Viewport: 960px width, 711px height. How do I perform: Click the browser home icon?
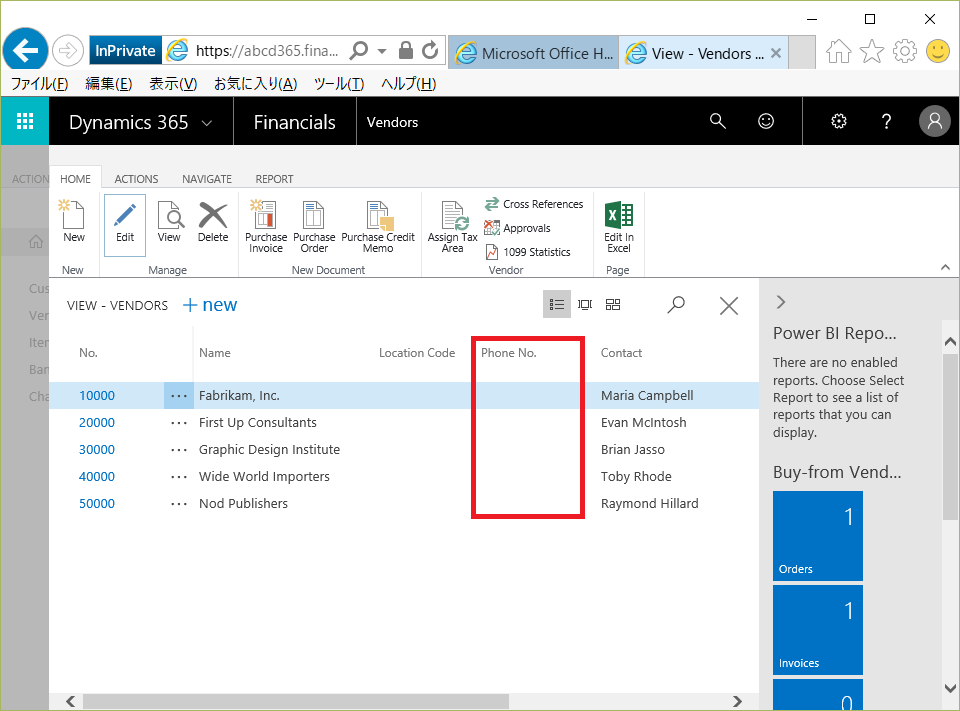[x=839, y=51]
